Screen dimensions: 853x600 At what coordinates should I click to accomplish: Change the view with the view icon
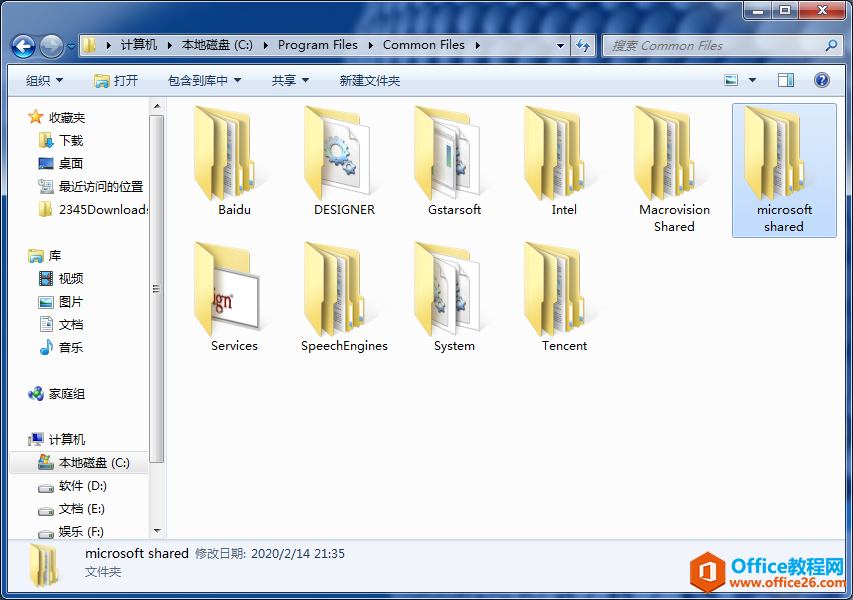[731, 81]
